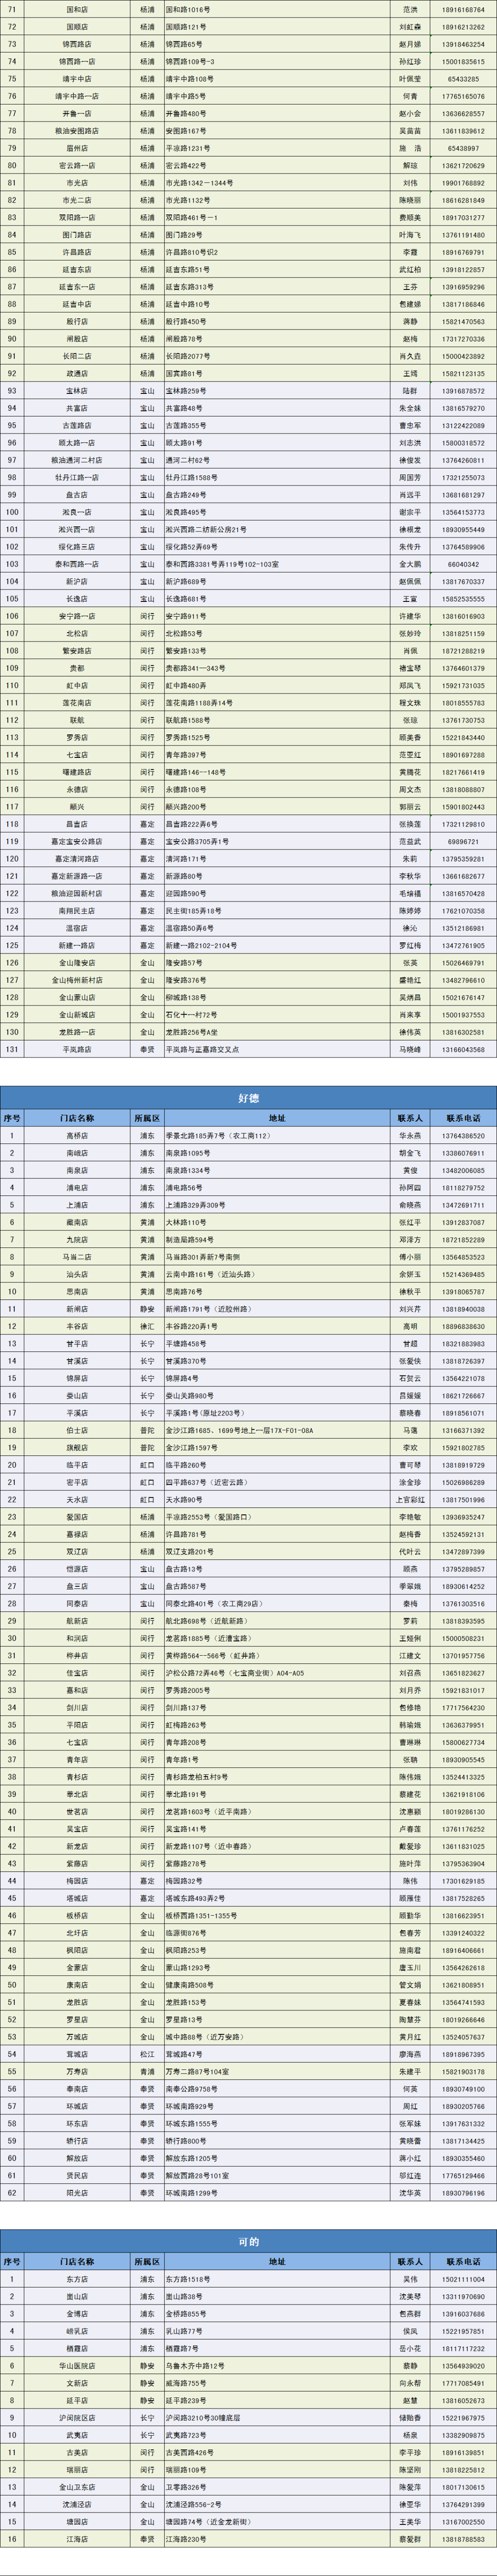The height and width of the screenshot is (2576, 497).
Task: Click the store name 沪闵院区店
Action: tap(77, 2418)
